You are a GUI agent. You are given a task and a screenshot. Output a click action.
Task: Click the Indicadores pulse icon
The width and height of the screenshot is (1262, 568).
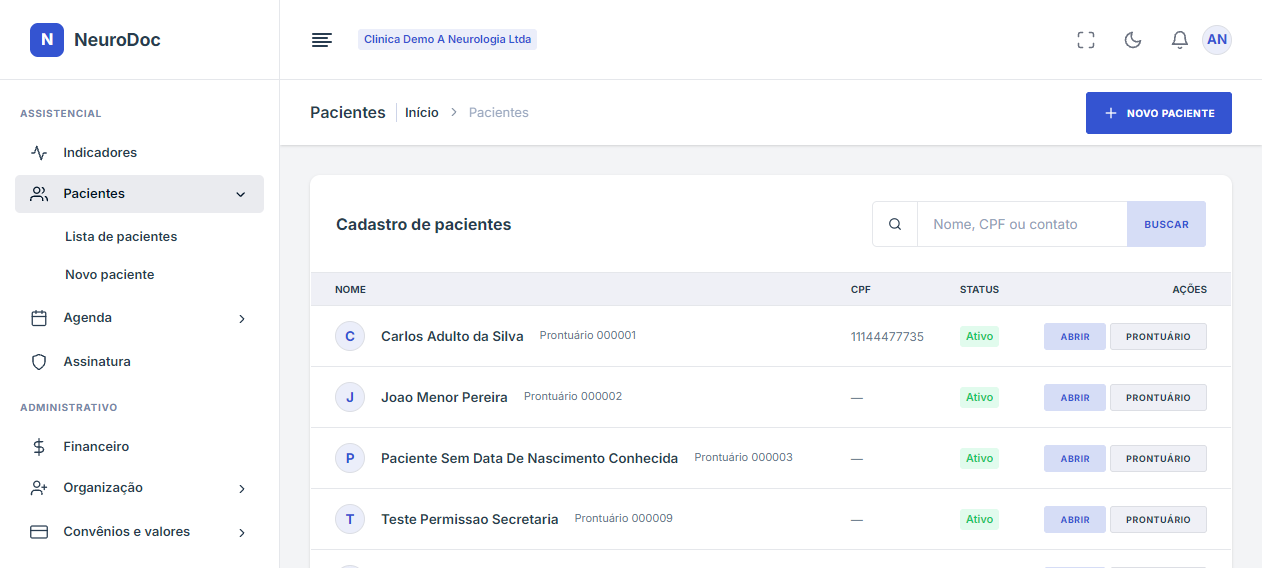39,153
